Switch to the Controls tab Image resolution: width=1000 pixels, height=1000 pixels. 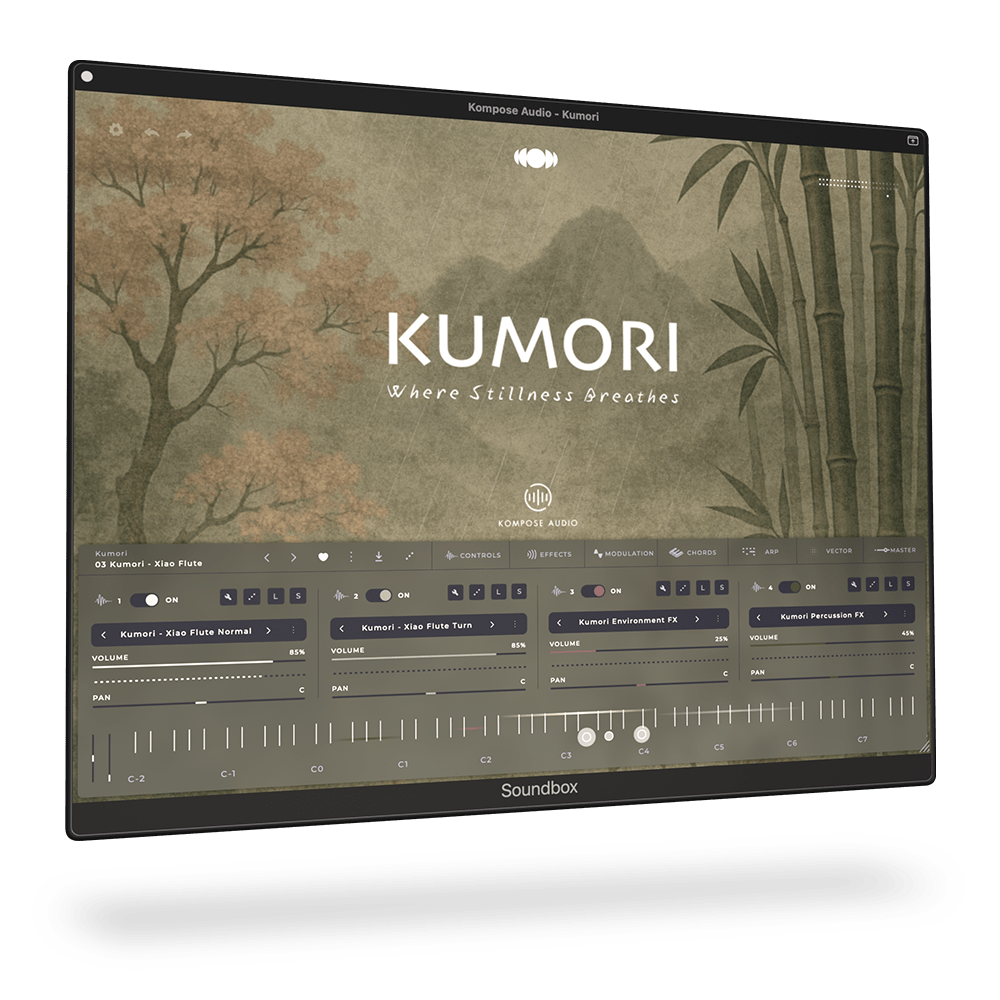(473, 555)
